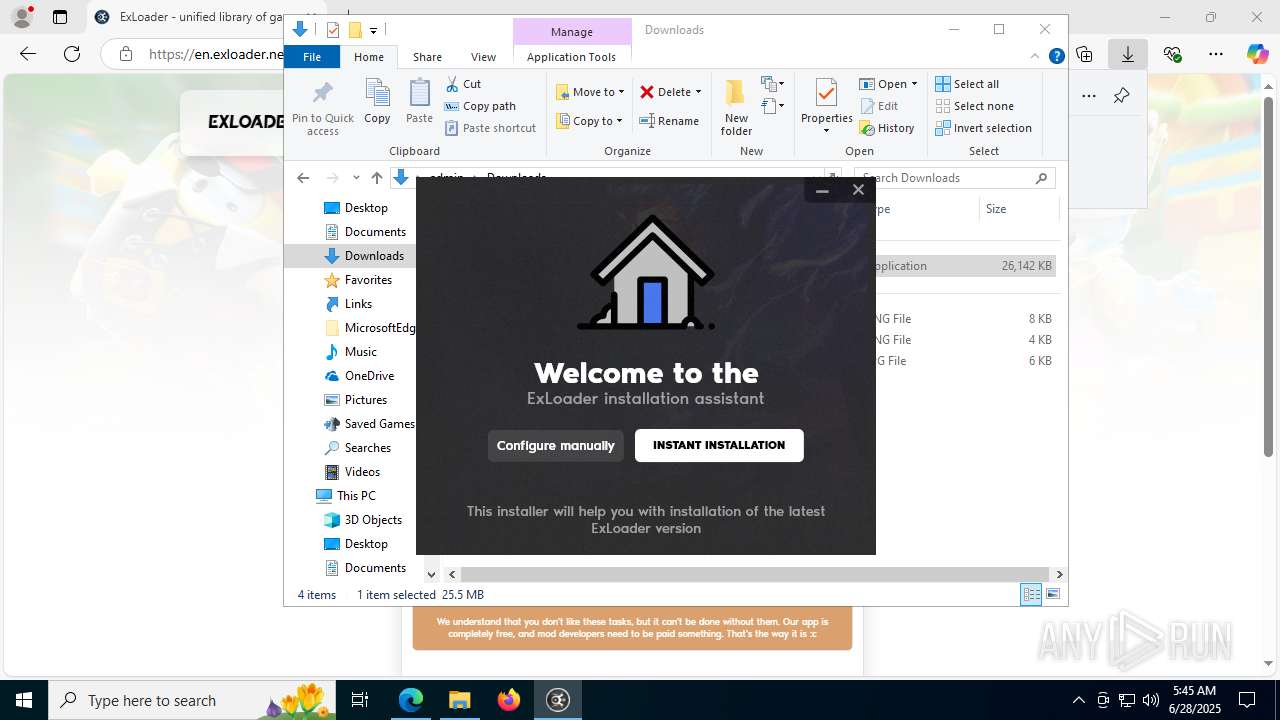Refresh the Edge browser page
Image resolution: width=1280 pixels, height=720 pixels.
pyautogui.click(x=72, y=54)
